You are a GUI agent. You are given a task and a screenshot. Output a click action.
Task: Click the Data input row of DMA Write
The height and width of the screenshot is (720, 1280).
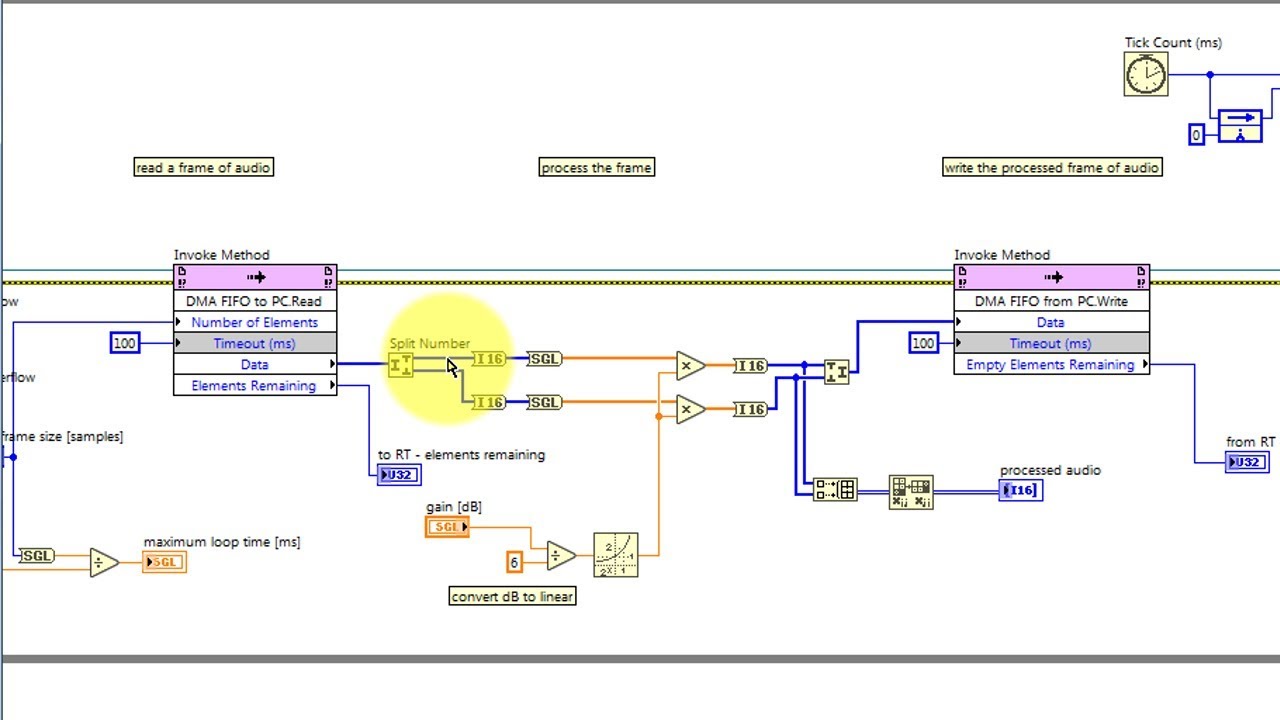(x=1051, y=322)
